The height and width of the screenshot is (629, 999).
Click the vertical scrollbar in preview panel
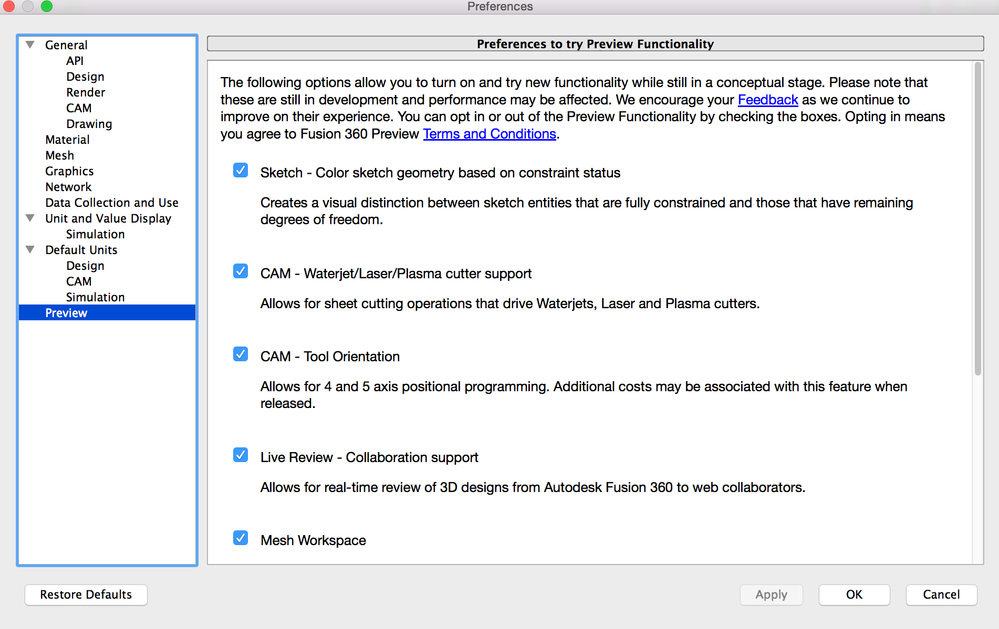977,219
